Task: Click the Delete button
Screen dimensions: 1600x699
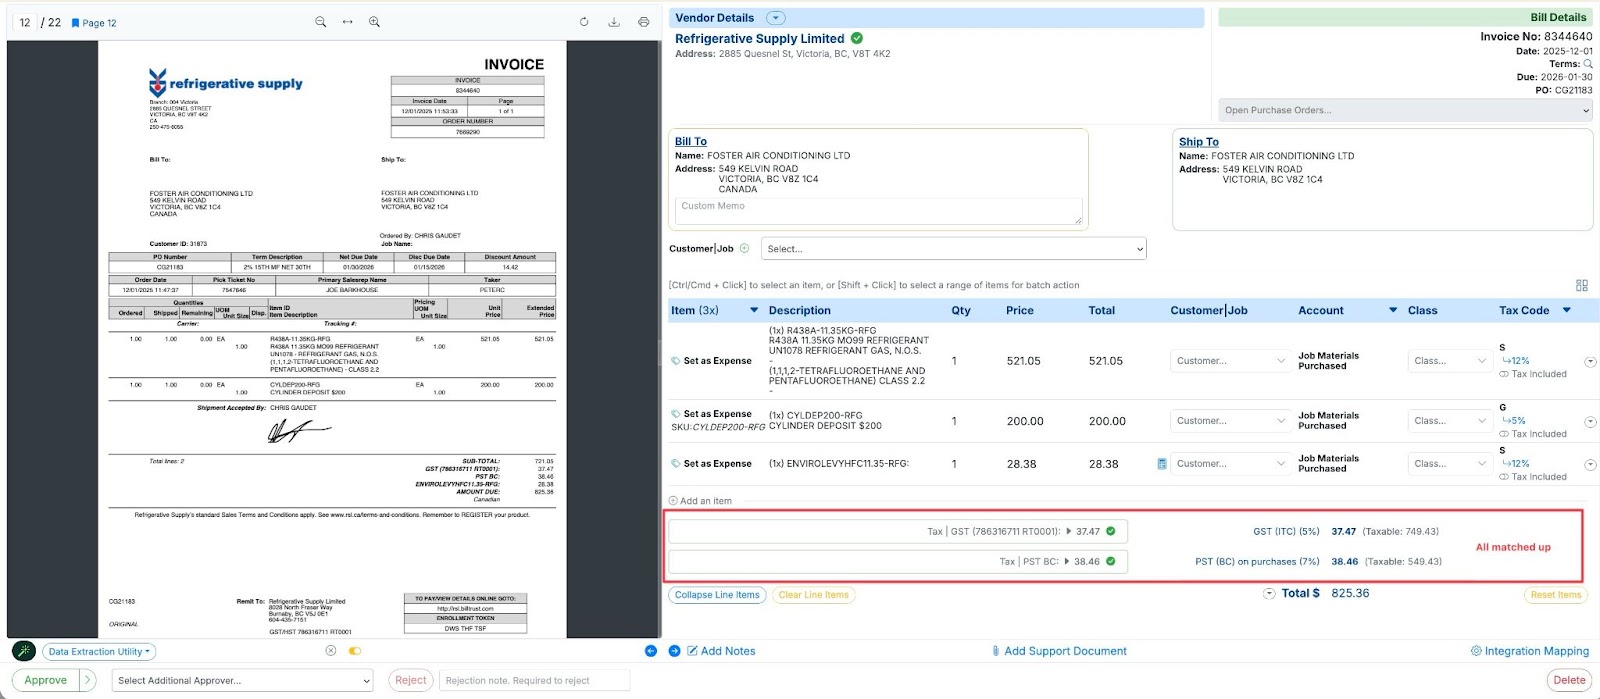Action: point(1569,680)
